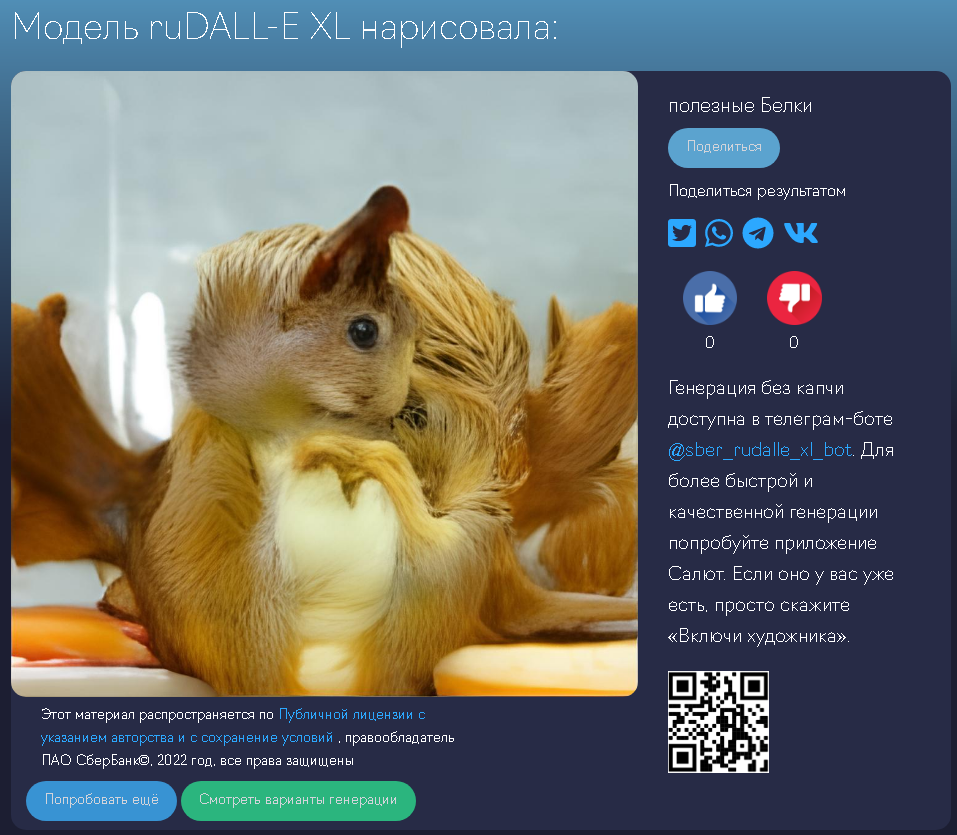Click the generated squirrel image
957x835 pixels.
point(324,383)
